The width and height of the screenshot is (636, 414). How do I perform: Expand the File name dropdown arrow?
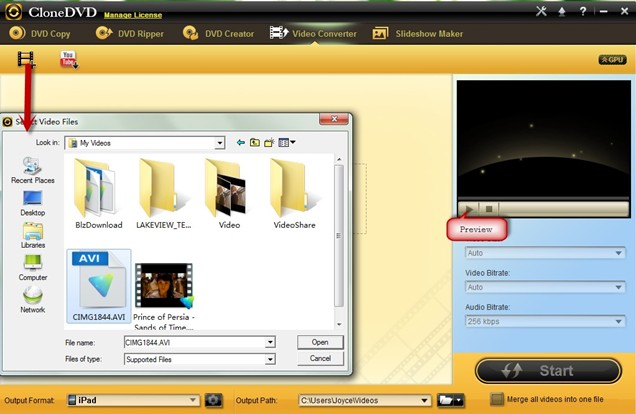[x=271, y=343]
